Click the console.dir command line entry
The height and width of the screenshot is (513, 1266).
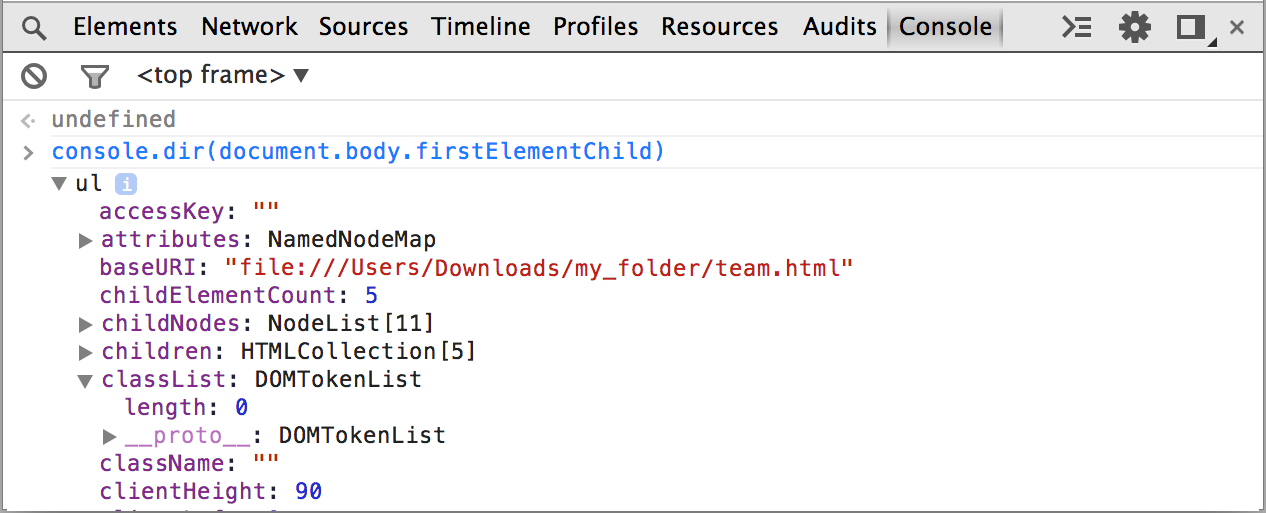click(358, 152)
